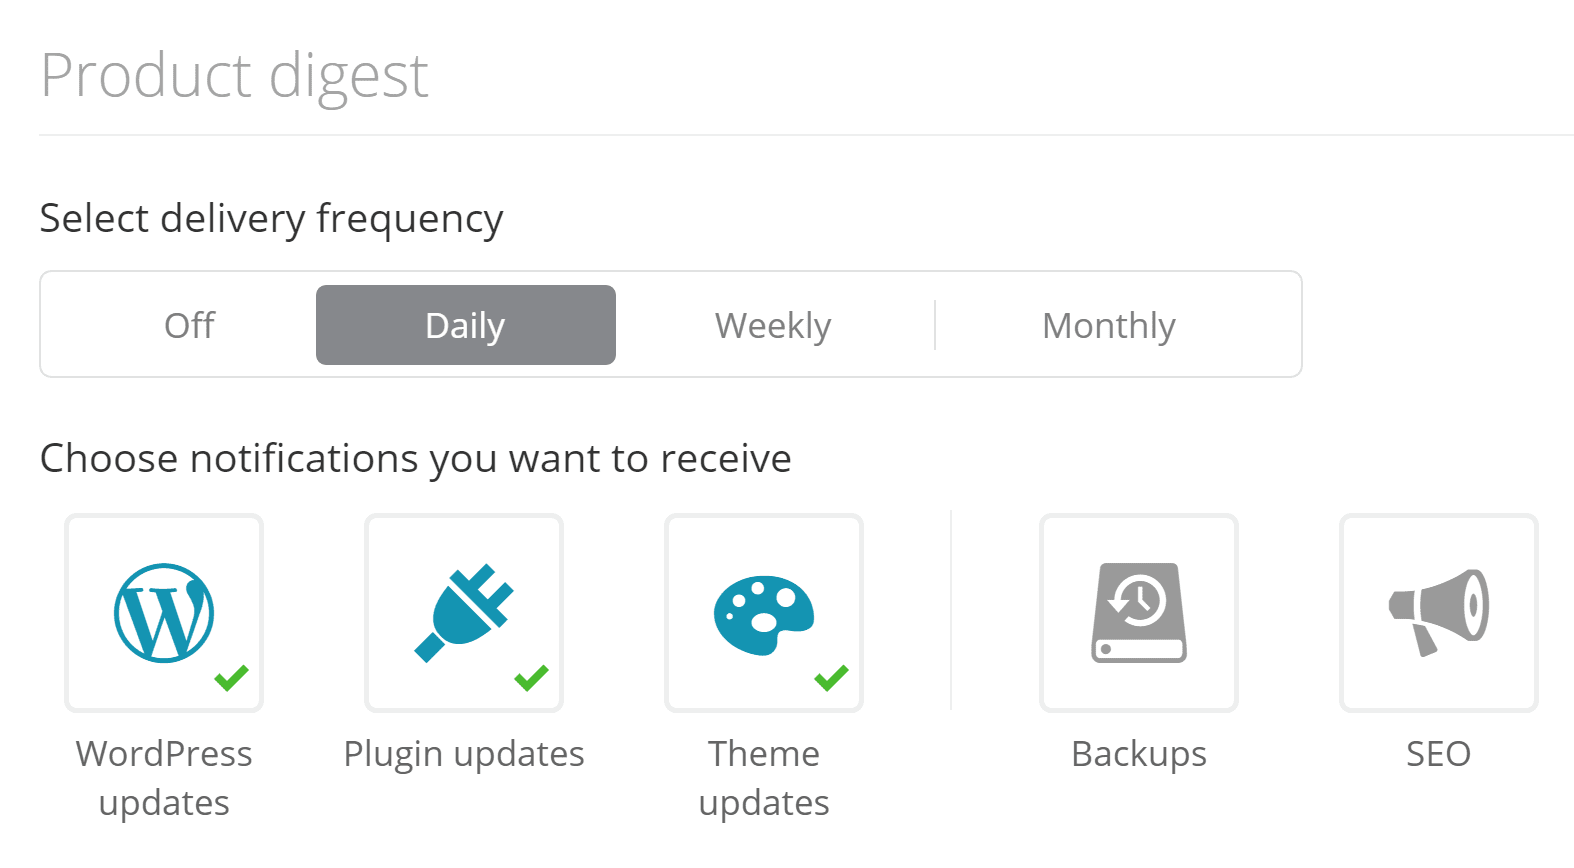Click the Backups drive icon
Screen dimensions: 1574x868
pos(1138,612)
